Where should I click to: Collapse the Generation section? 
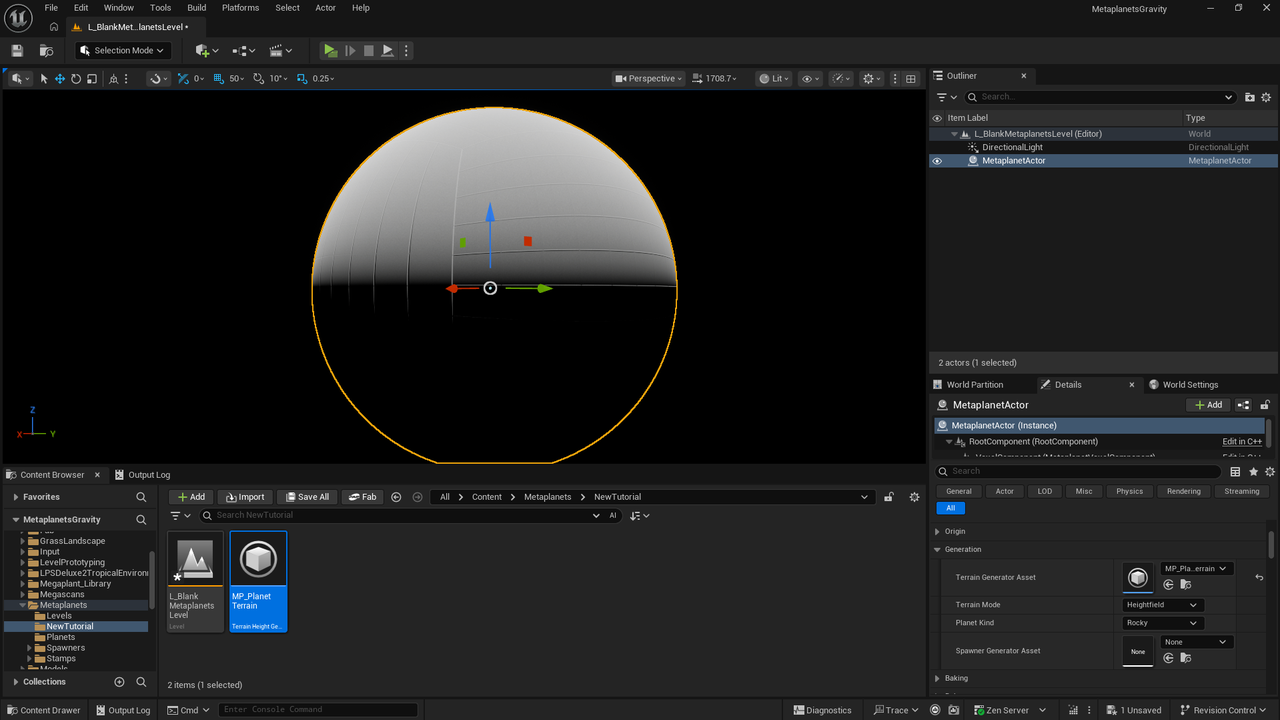[937, 549]
